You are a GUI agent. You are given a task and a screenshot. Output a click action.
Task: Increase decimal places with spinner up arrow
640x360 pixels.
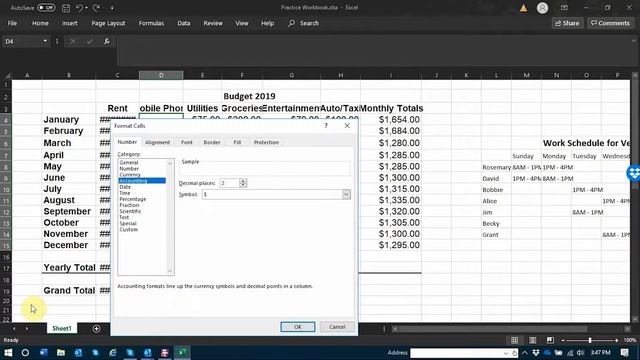(243, 181)
